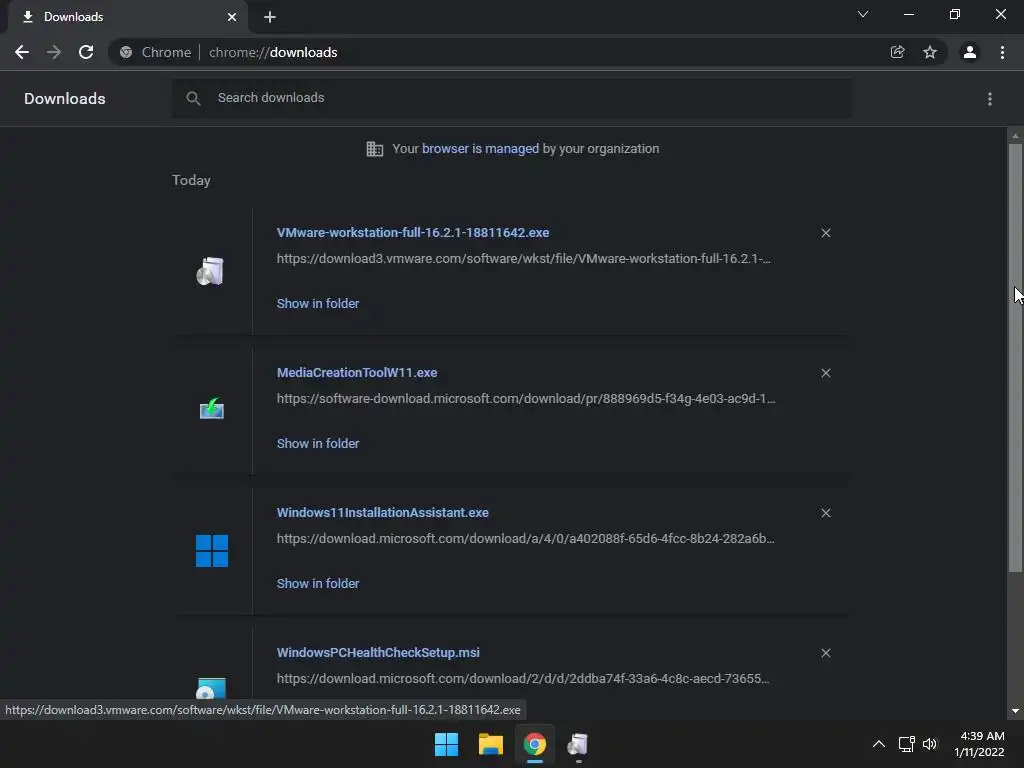The image size is (1024, 768).
Task: Remove Windows11InstallationAssistant.exe from list
Action: coord(825,513)
